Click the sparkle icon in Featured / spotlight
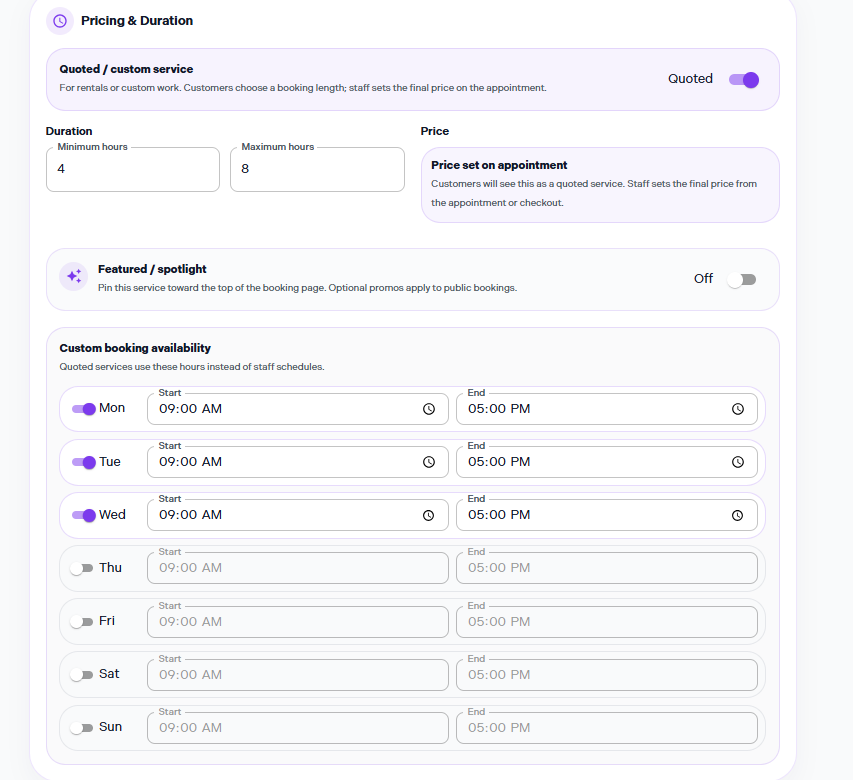853x780 pixels. (x=74, y=276)
